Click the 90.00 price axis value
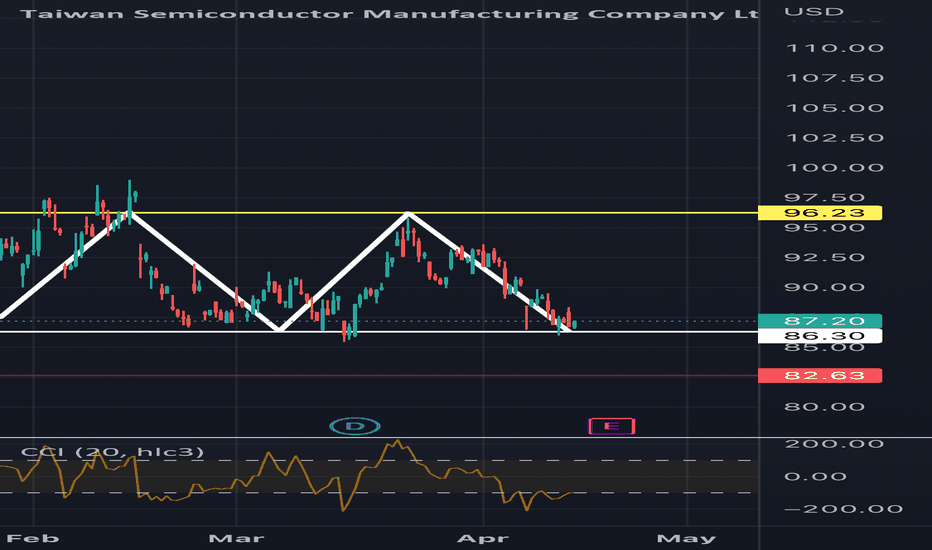932x550 pixels. pyautogui.click(x=824, y=287)
